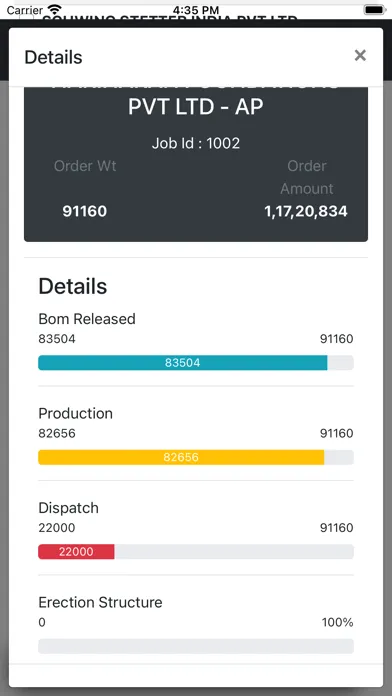Tap the Order Amount value 1,17,20,834
The image size is (392, 696).
point(306,211)
